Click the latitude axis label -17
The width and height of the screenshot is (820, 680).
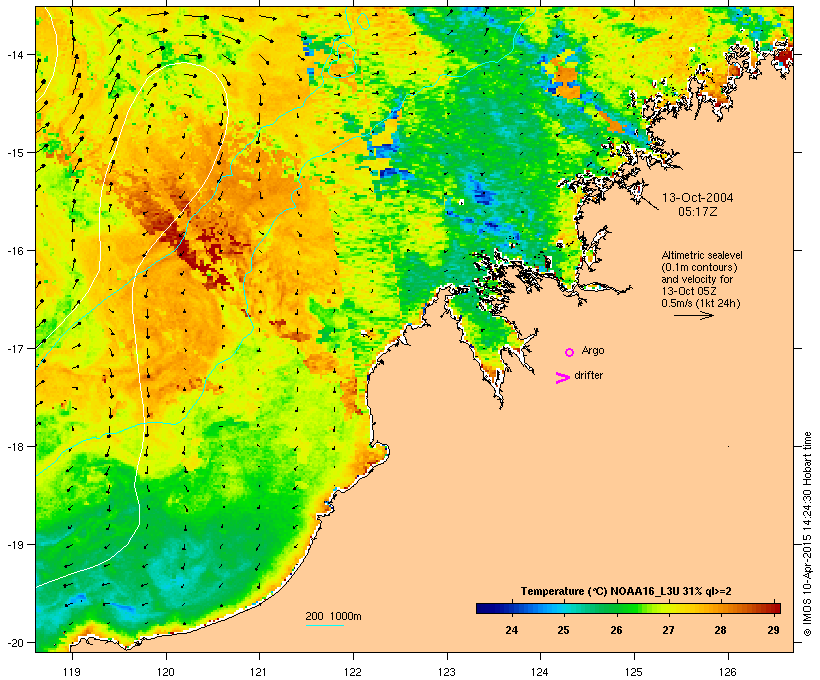[x=14, y=348]
